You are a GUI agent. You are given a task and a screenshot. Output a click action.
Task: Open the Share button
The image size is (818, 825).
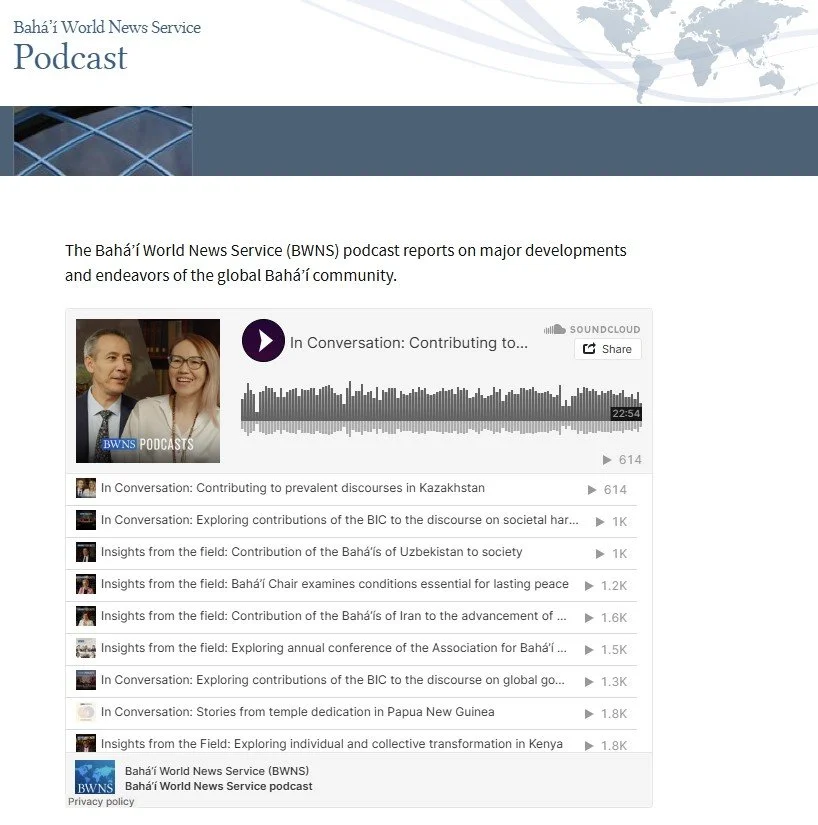[x=608, y=349]
